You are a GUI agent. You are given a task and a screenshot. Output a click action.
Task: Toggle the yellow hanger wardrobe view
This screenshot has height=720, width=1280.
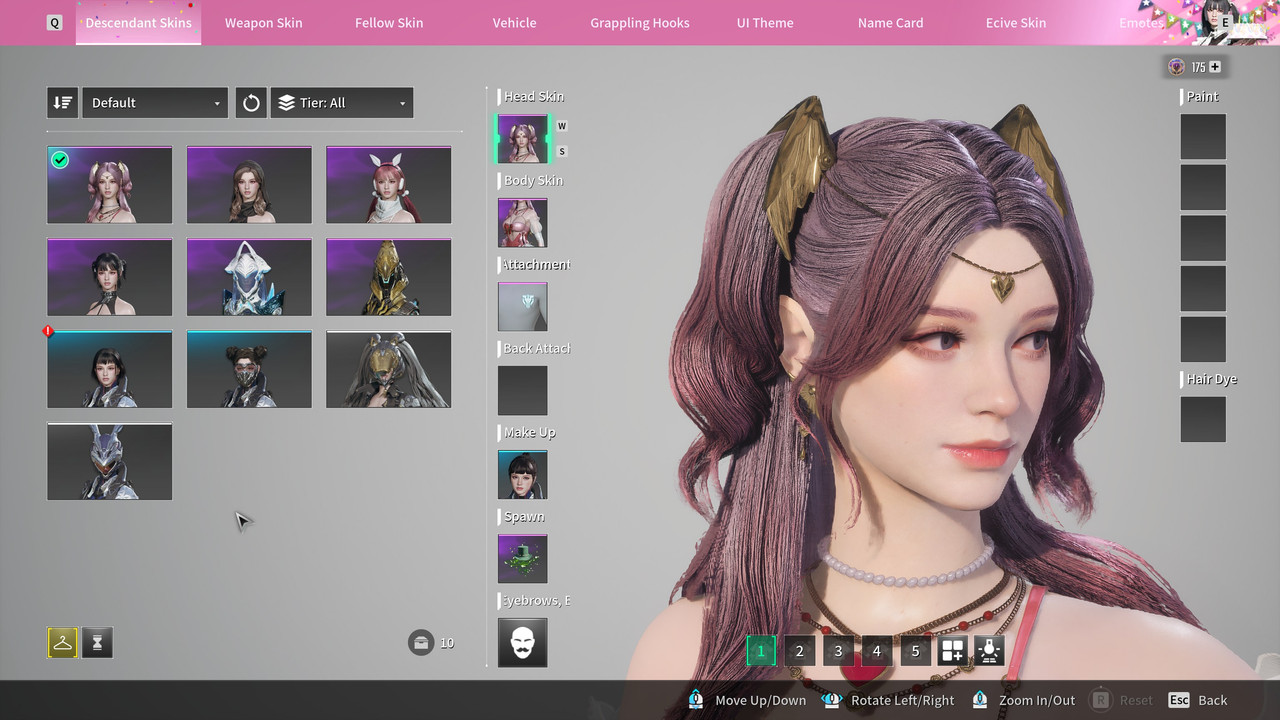click(62, 643)
